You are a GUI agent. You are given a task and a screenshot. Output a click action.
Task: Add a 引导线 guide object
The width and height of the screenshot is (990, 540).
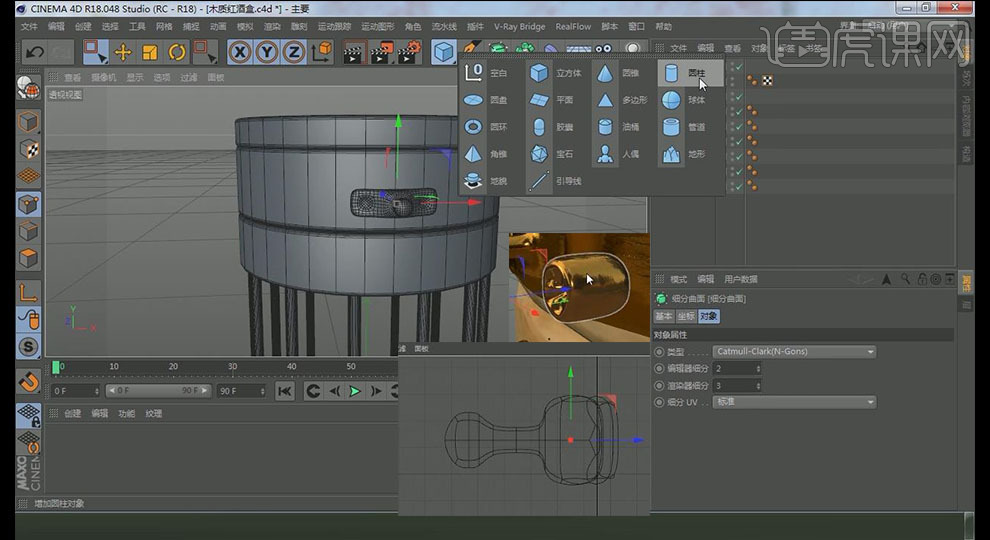(556, 181)
